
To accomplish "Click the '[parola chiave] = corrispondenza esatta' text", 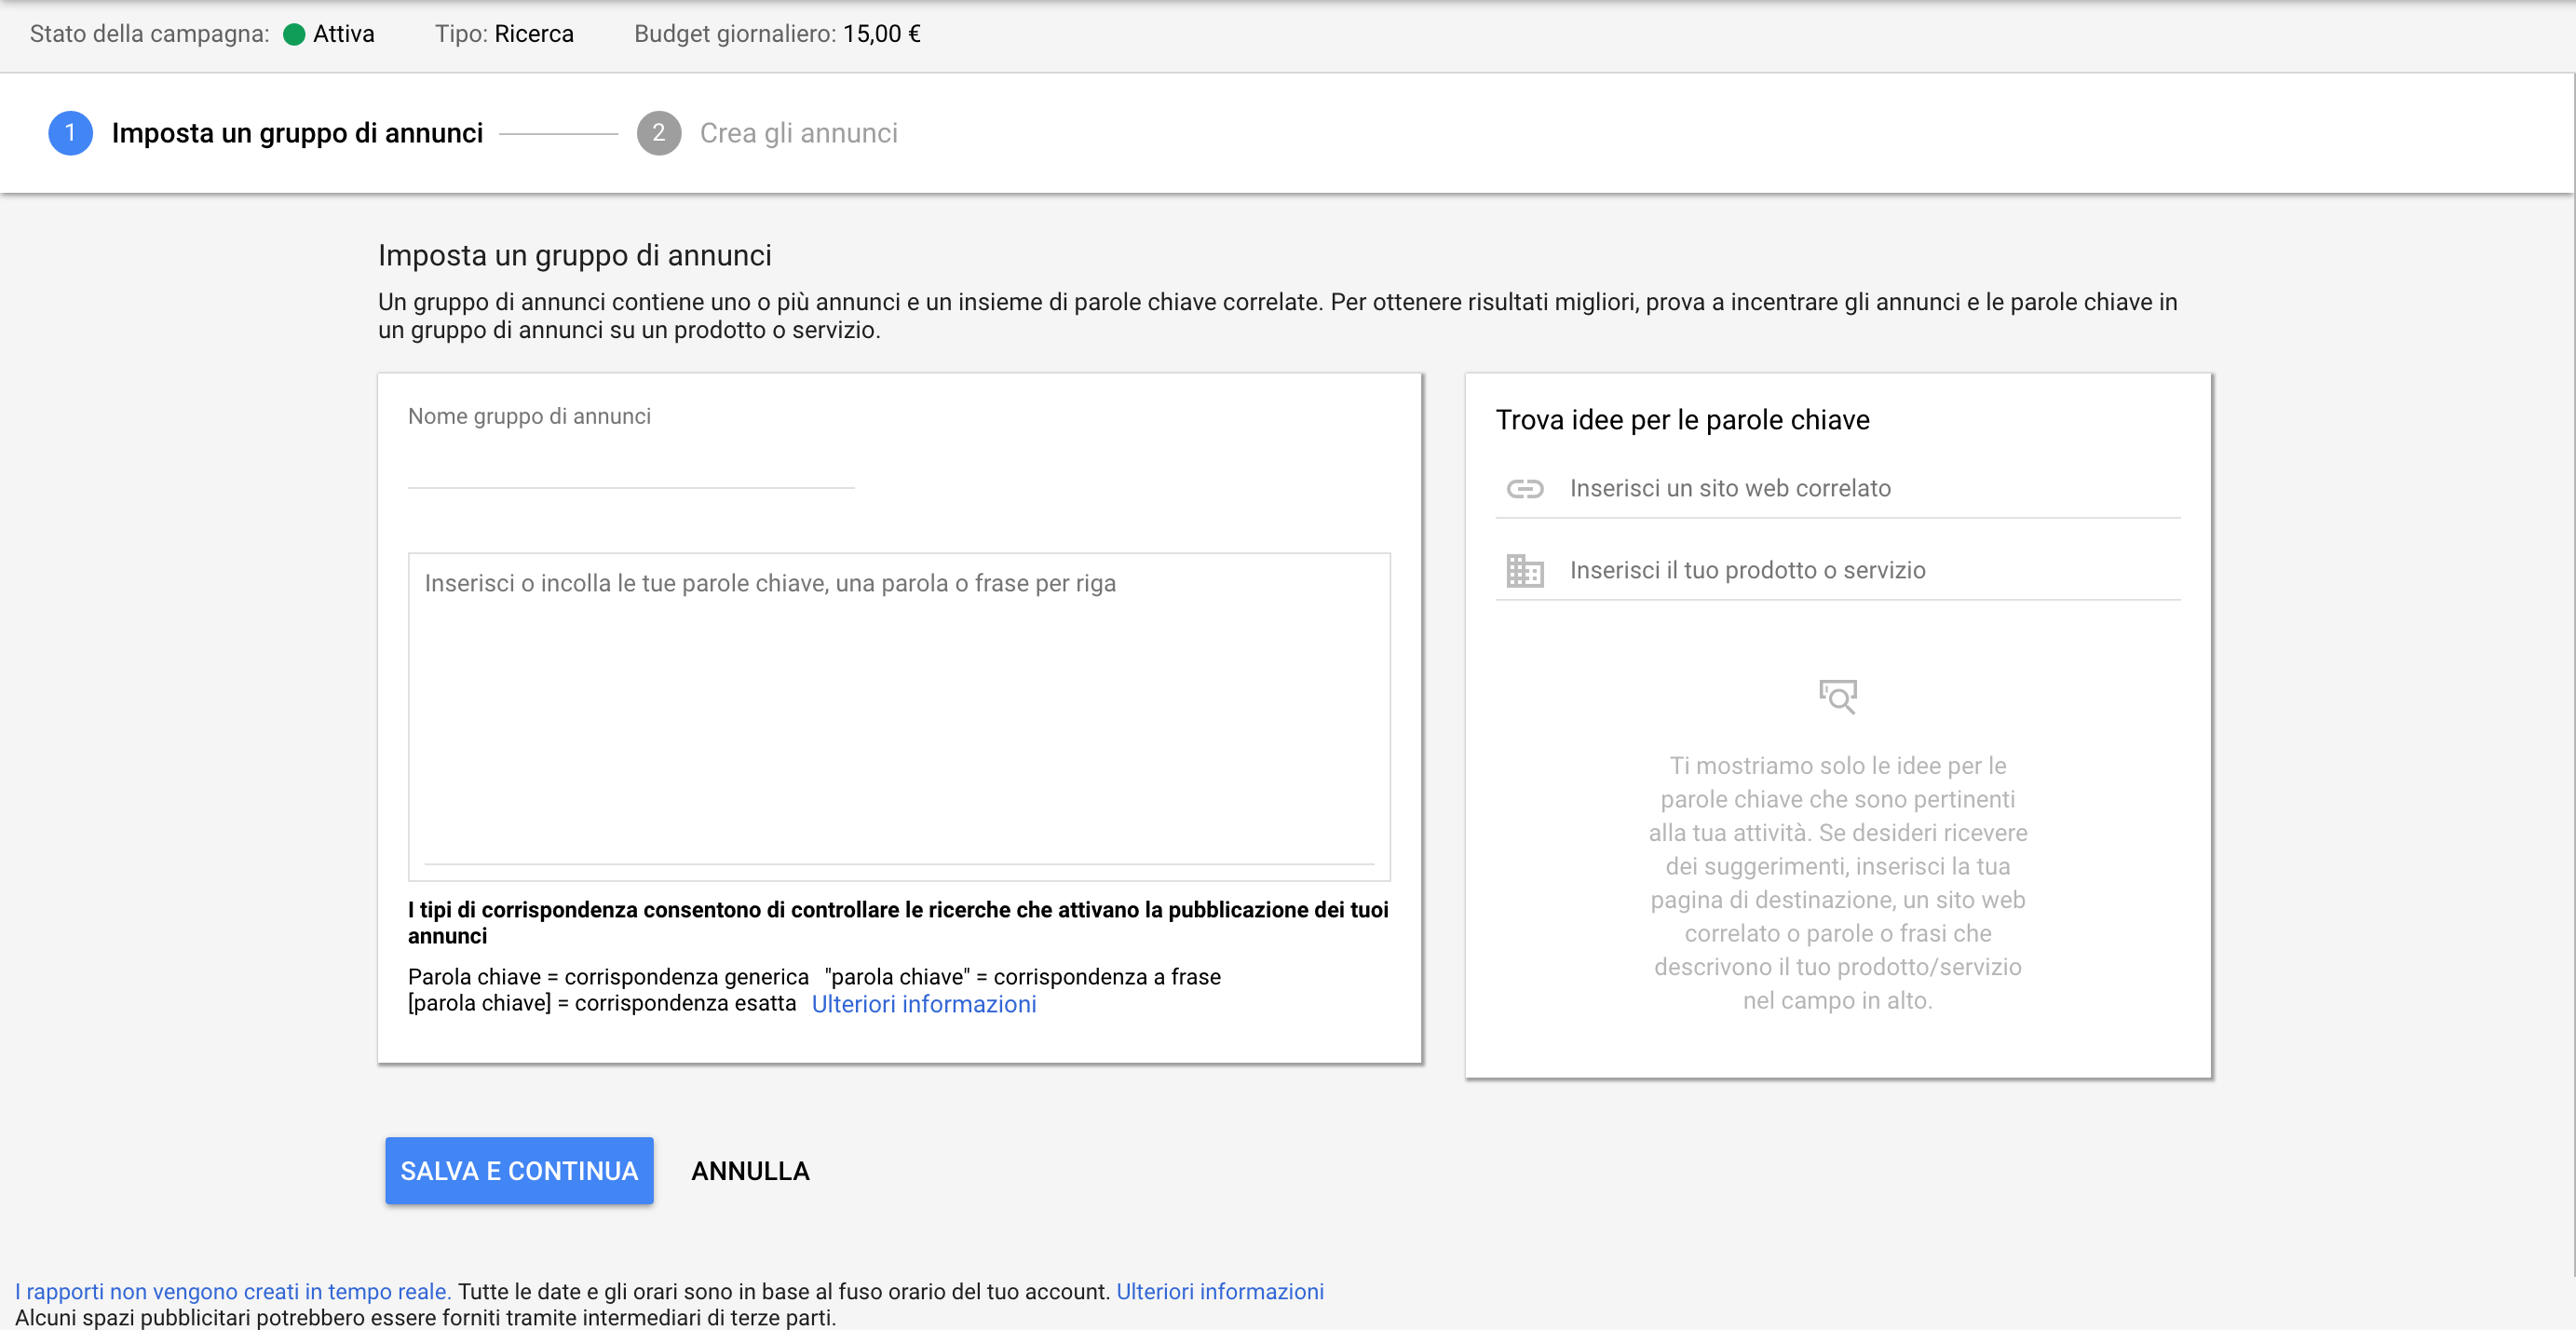I will pyautogui.click(x=602, y=1003).
